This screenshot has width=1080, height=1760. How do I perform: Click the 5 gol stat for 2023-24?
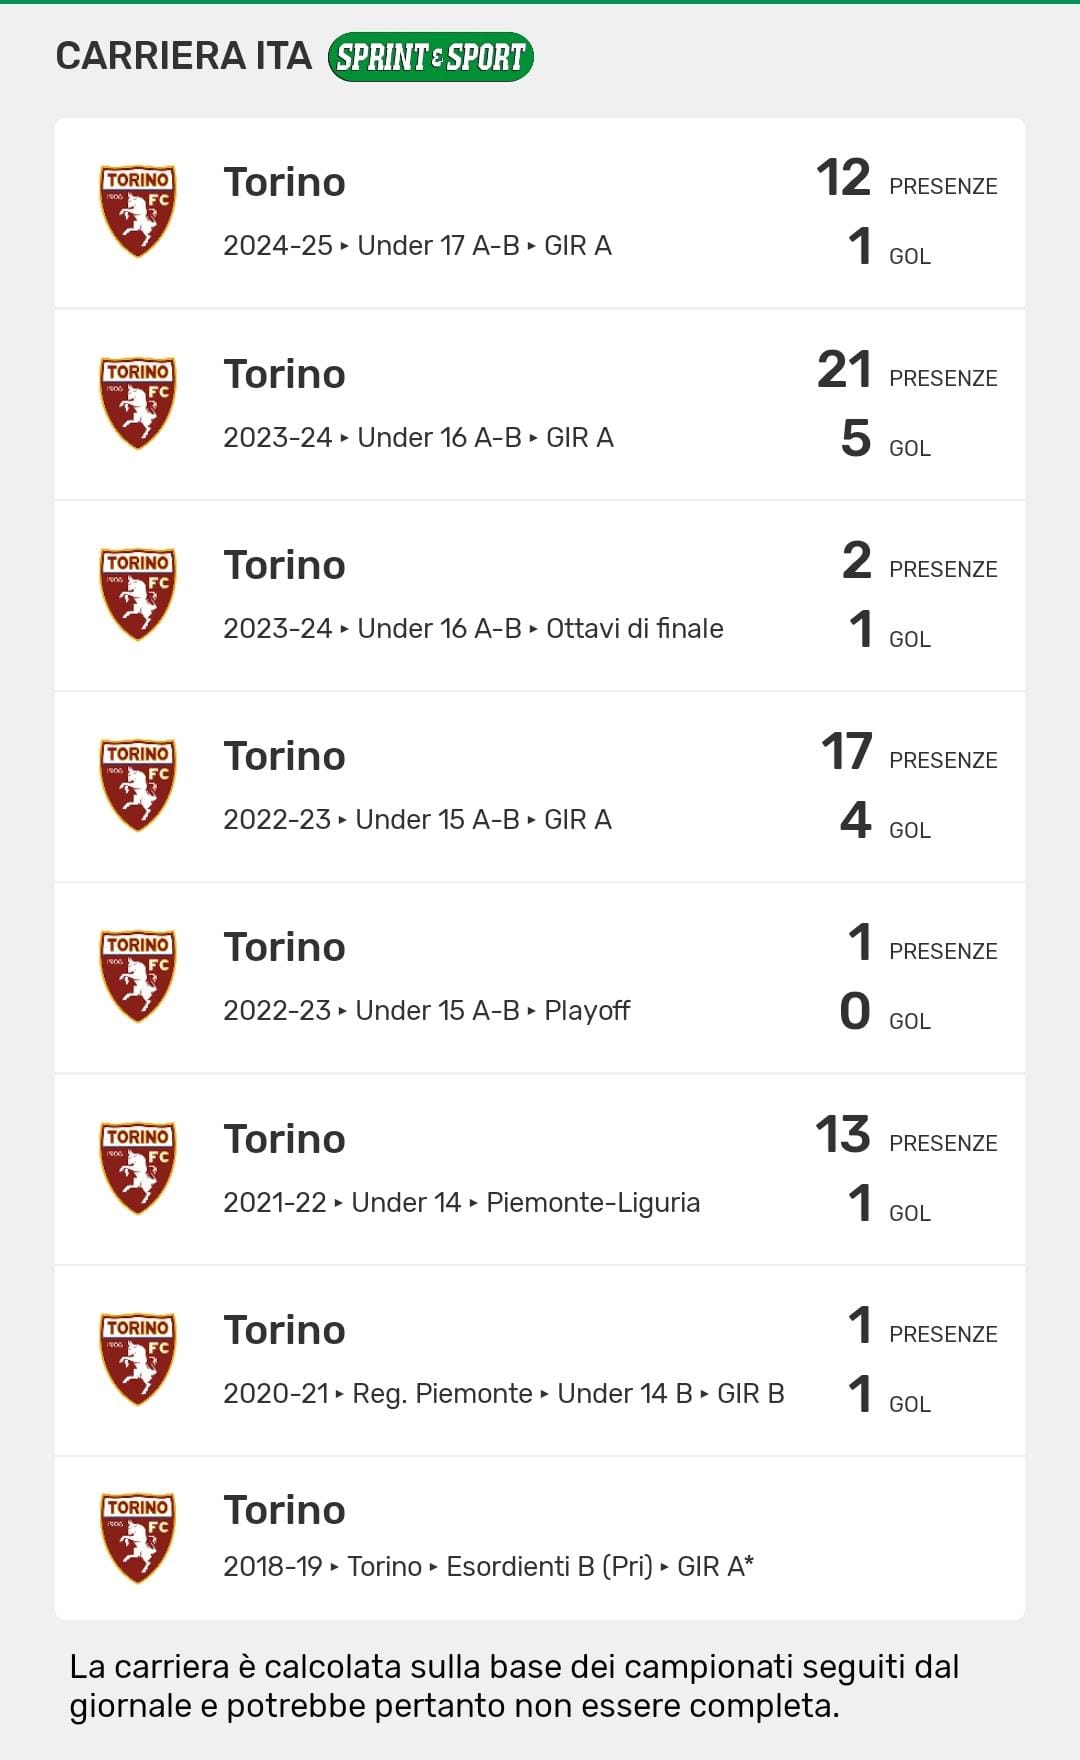856,439
